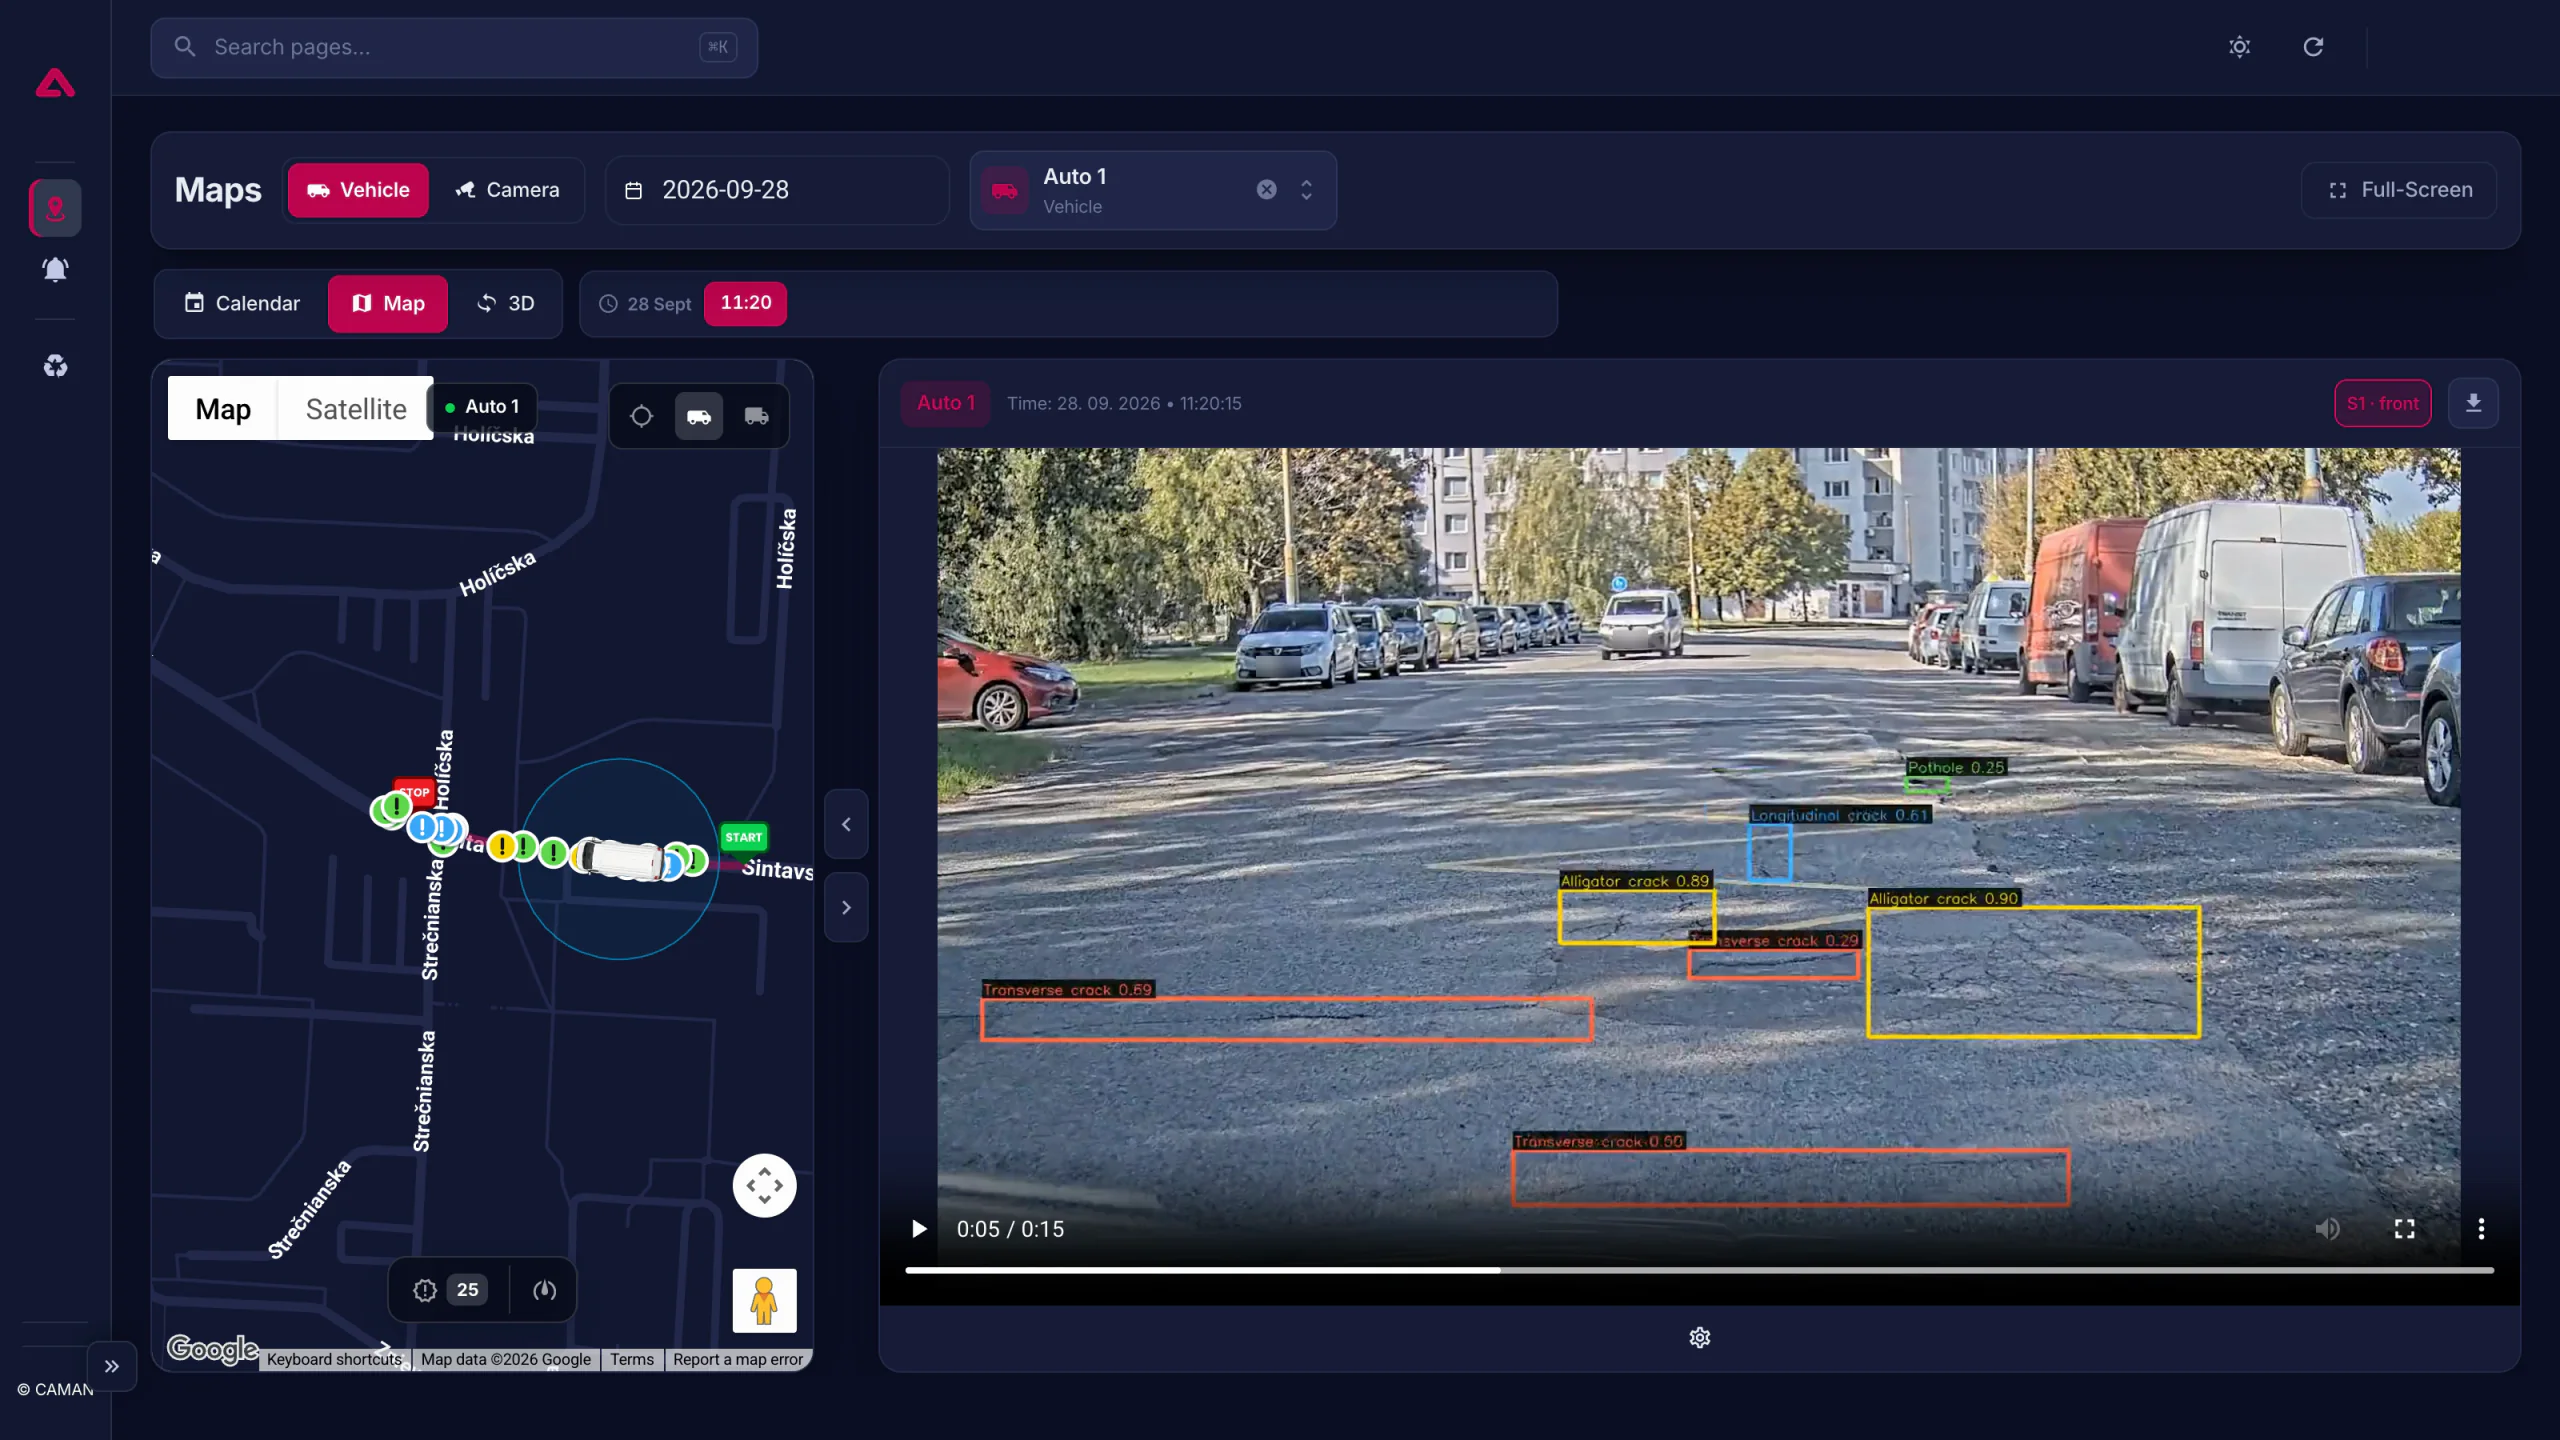Play the video
Screen dimensions: 2560x1440
(918, 1229)
